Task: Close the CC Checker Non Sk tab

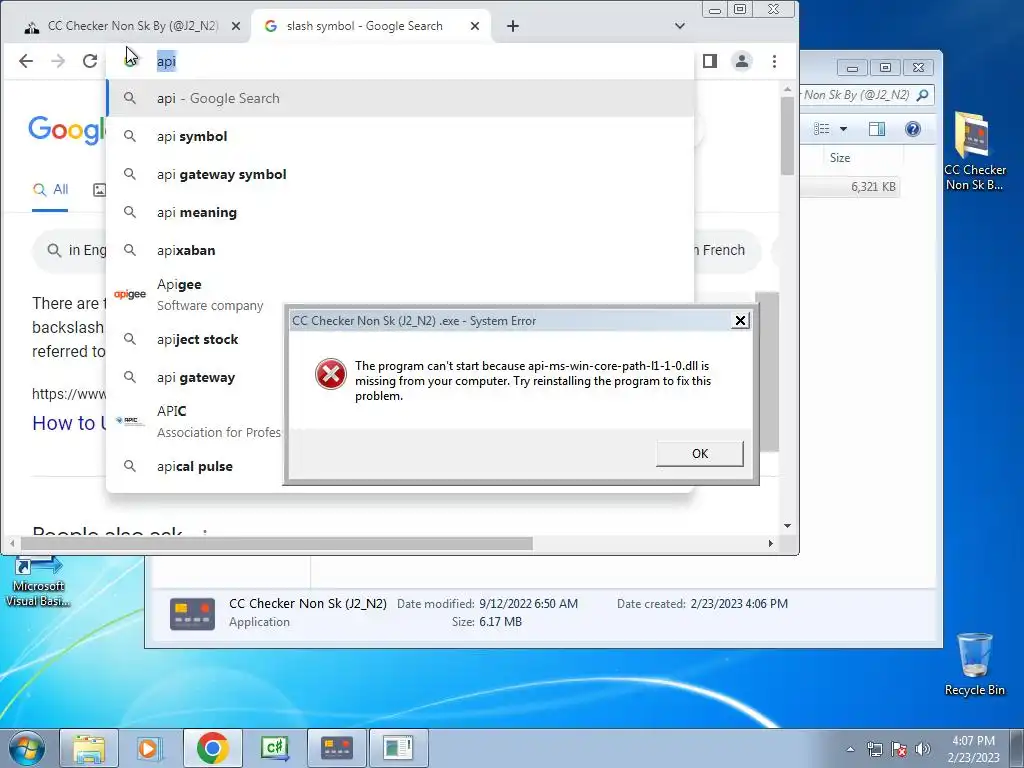Action: (x=236, y=26)
